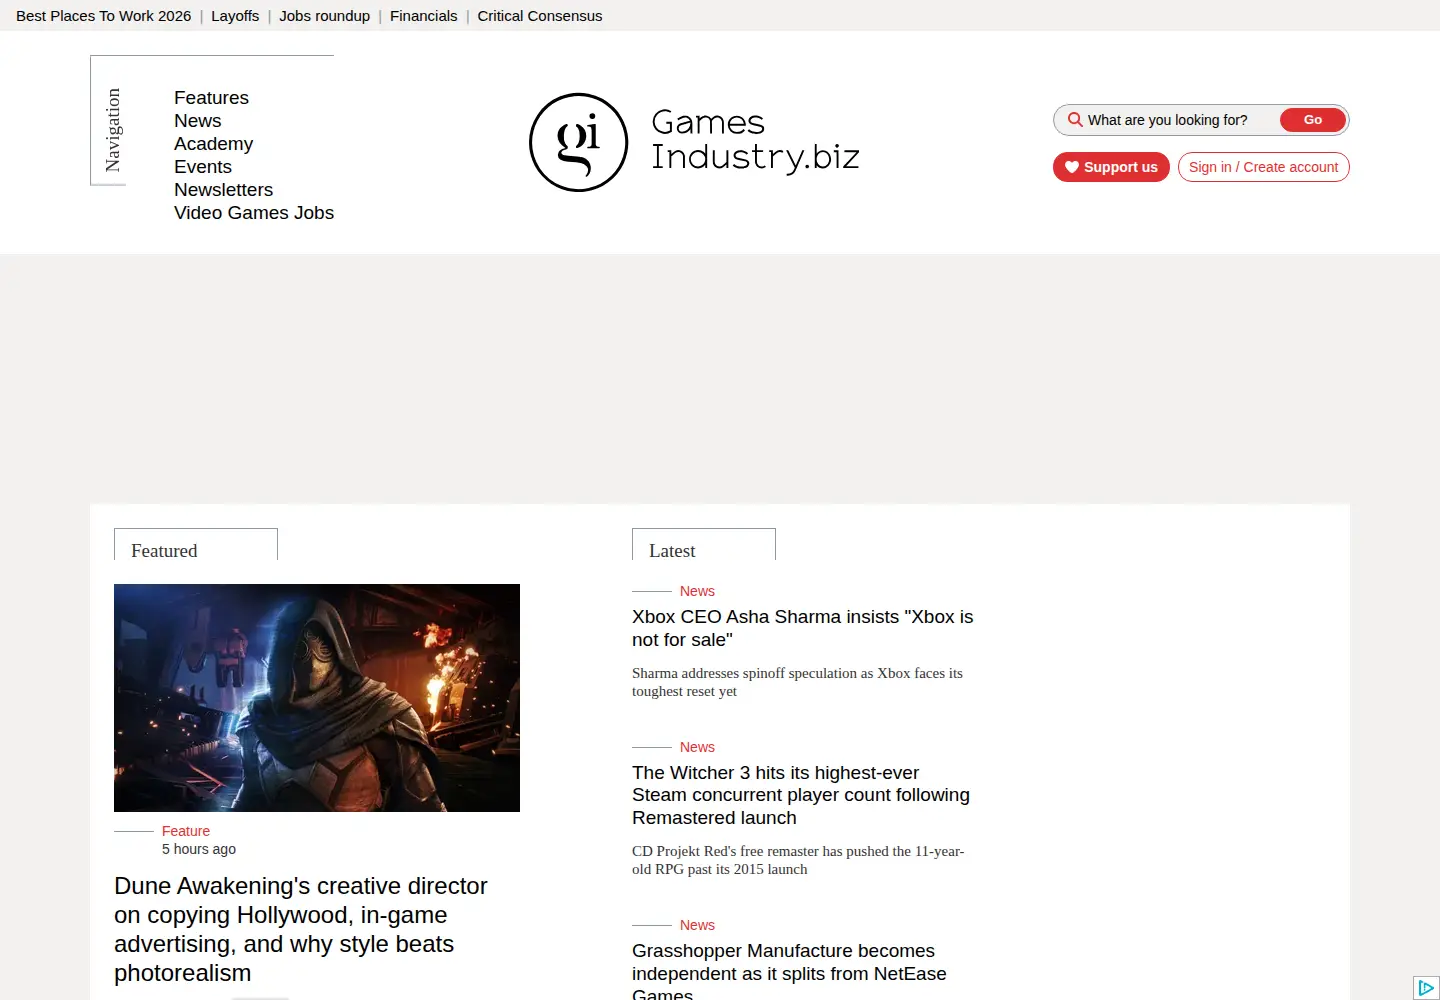The image size is (1440, 1000).
Task: Go to Newsletters in navigation
Action: click(223, 190)
